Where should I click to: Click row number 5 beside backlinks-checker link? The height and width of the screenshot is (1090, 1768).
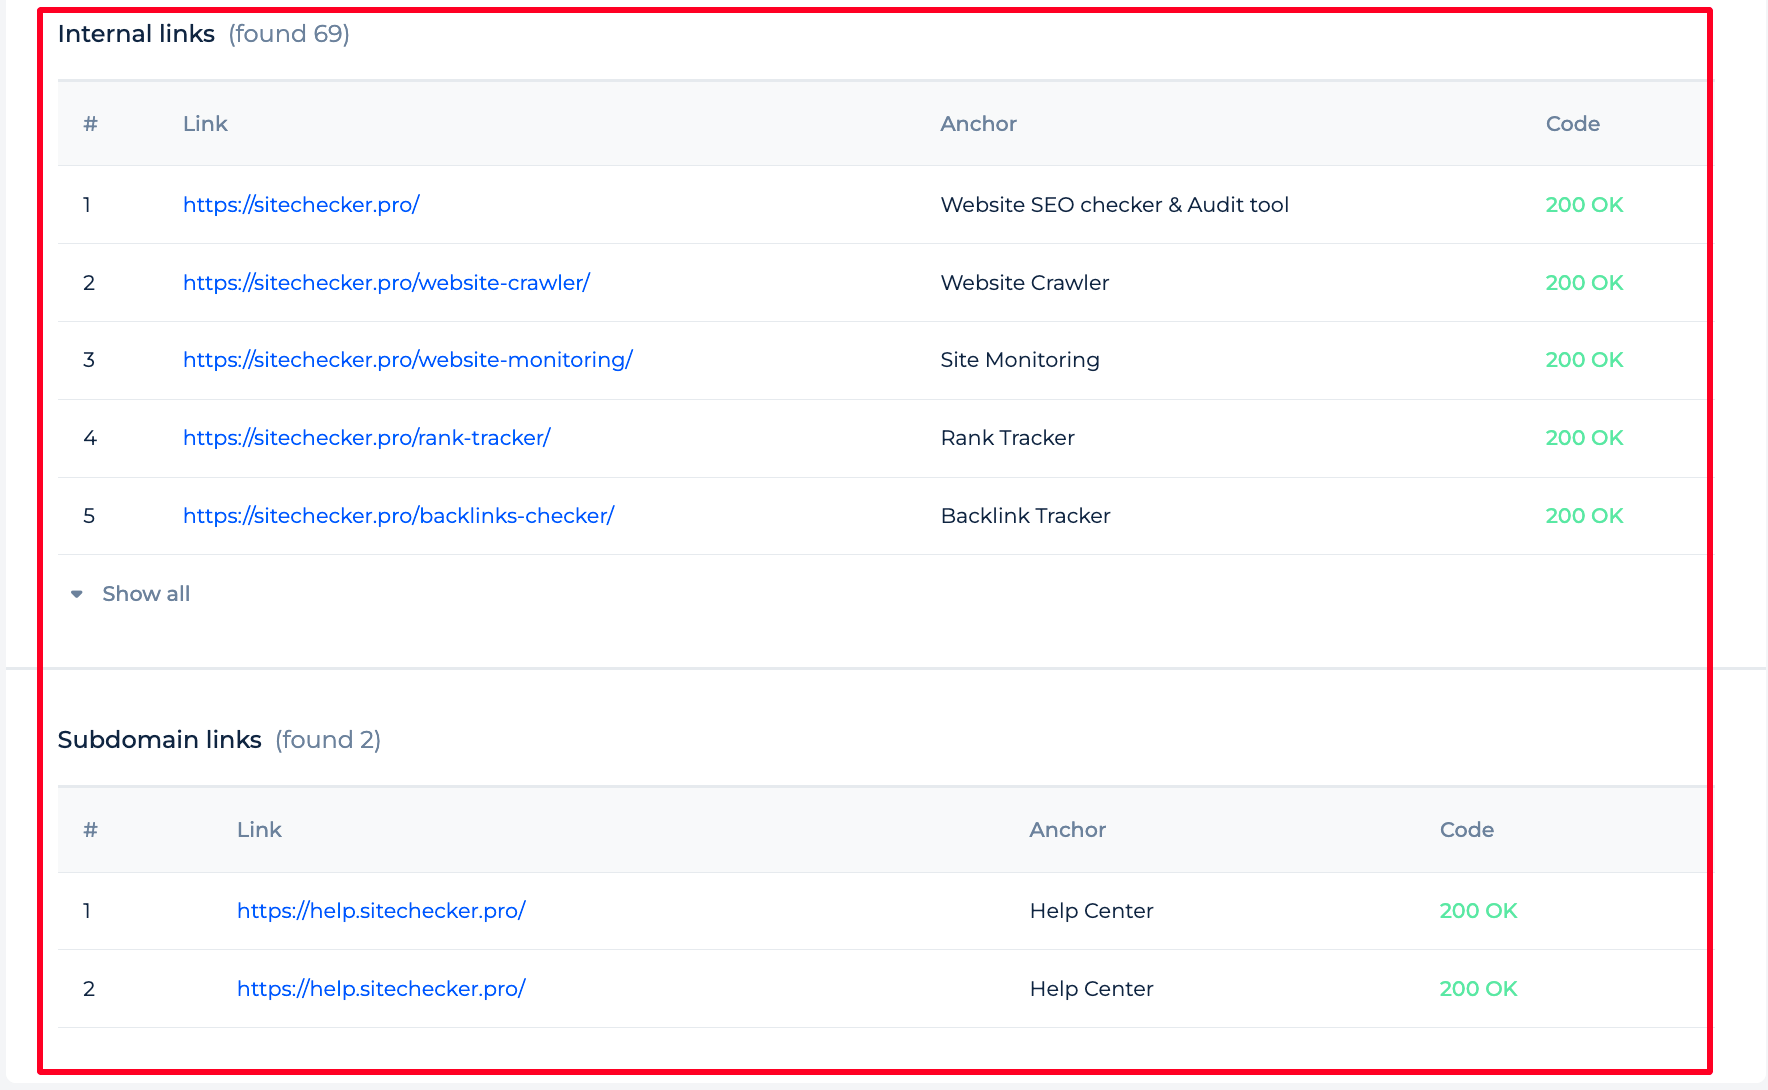point(89,516)
